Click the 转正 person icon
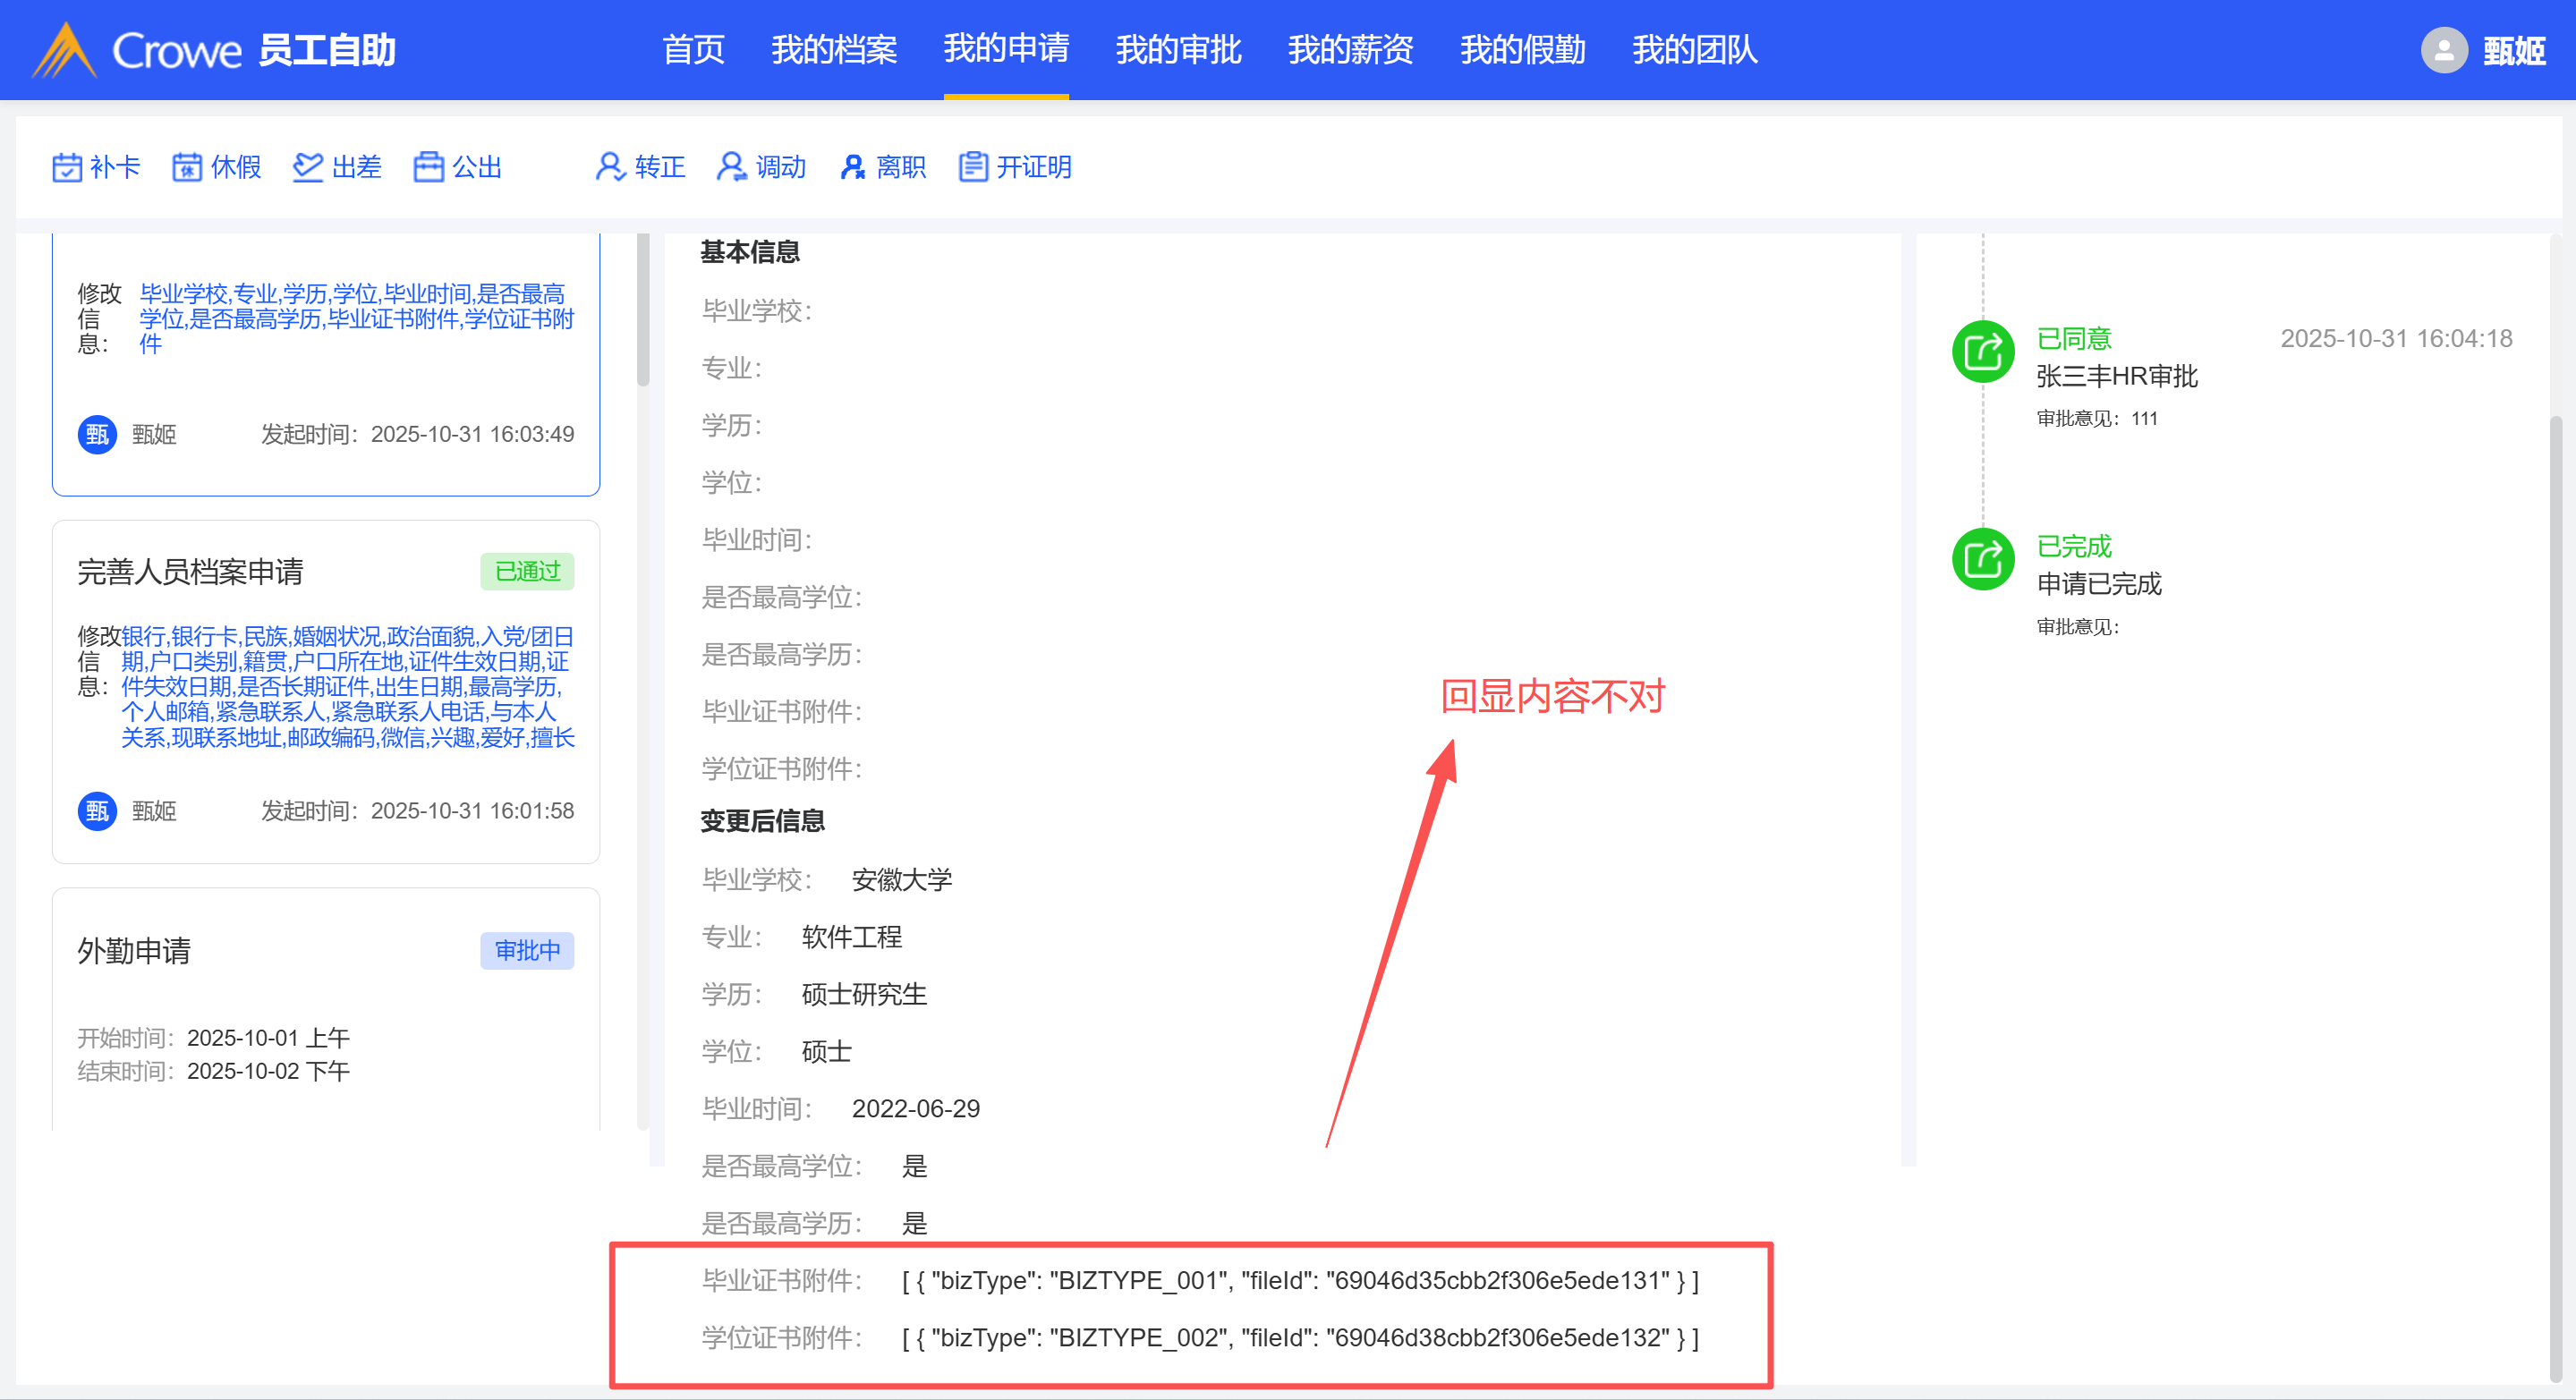The height and width of the screenshot is (1400, 2576). coord(610,167)
